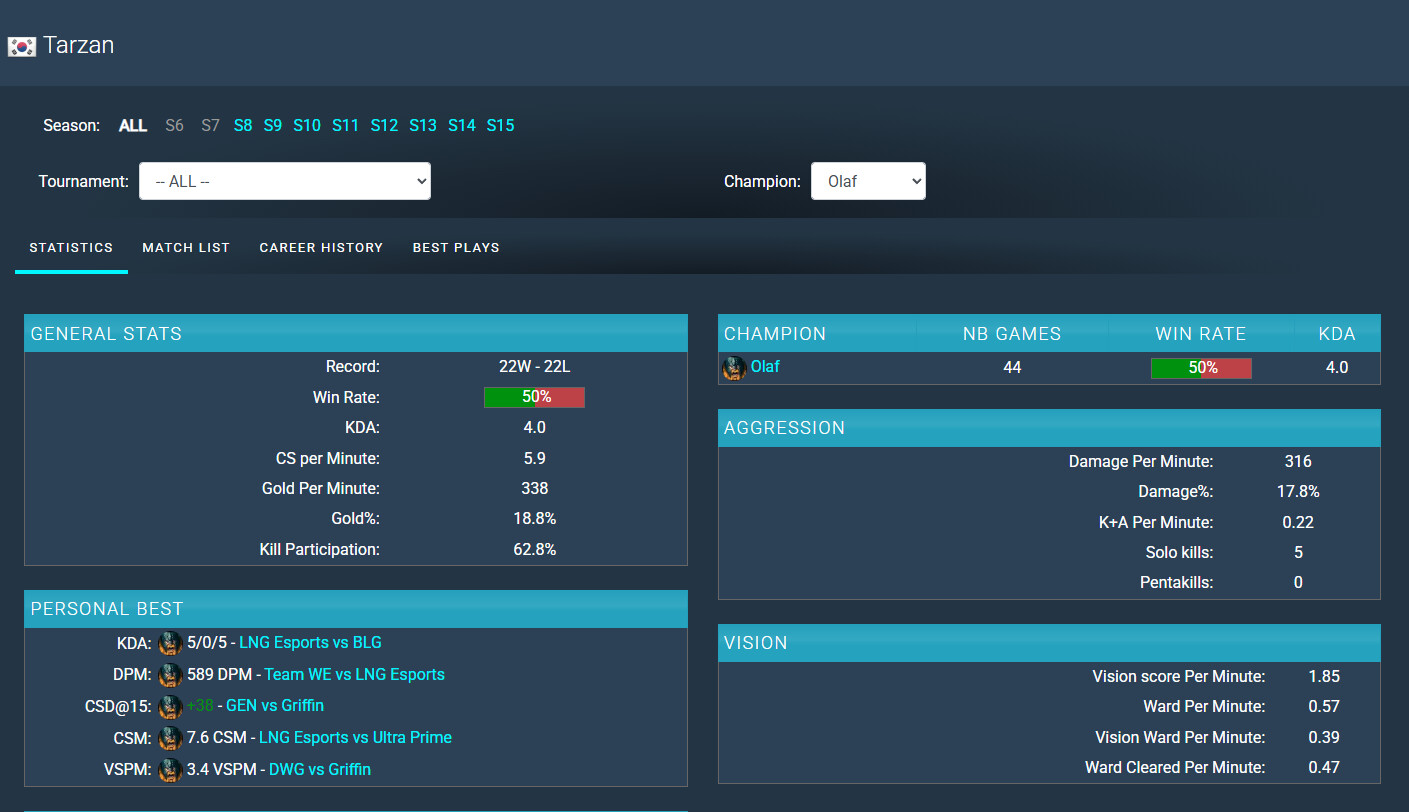Screen dimensions: 1409x812
Task: Open the LNG Esports vs BLG match
Action: point(310,642)
